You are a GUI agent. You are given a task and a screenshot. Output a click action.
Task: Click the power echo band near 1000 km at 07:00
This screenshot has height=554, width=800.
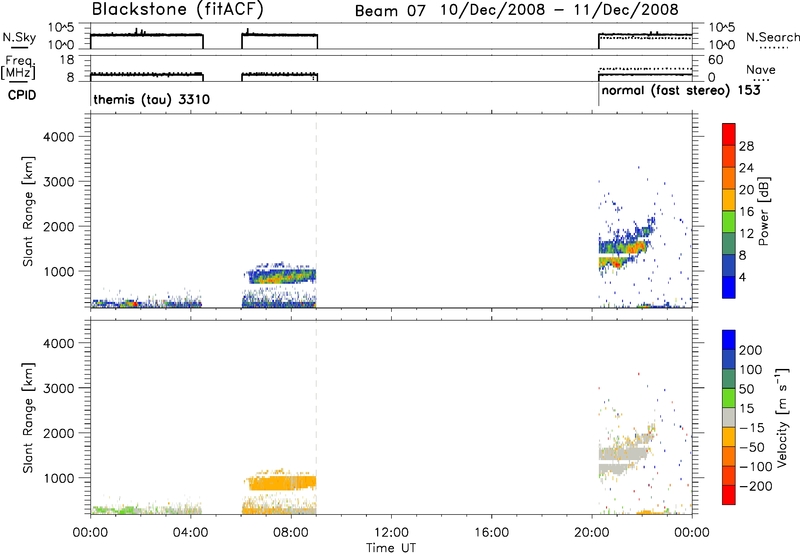click(282, 276)
